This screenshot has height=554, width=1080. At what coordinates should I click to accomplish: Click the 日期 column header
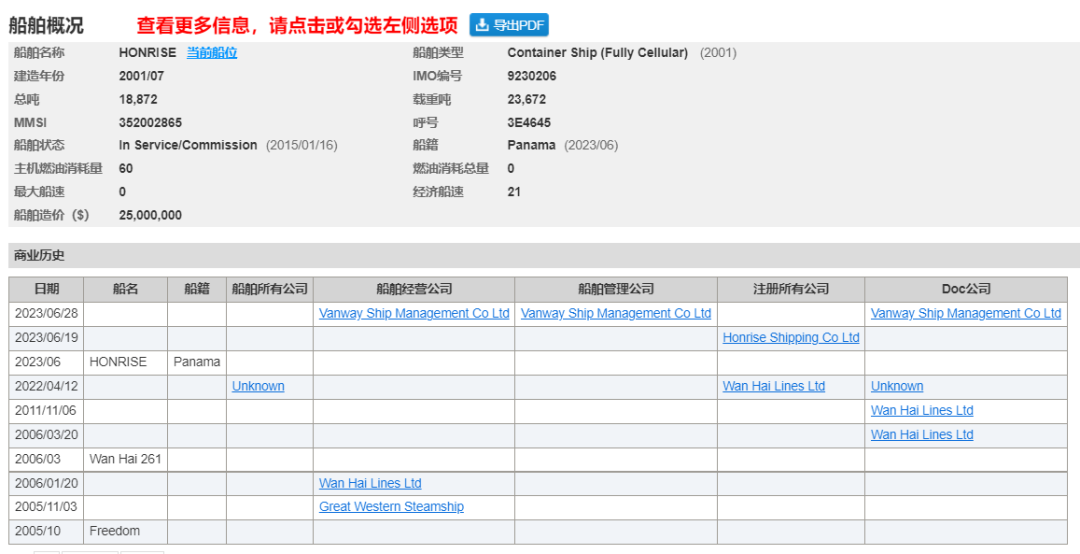[x=46, y=289]
